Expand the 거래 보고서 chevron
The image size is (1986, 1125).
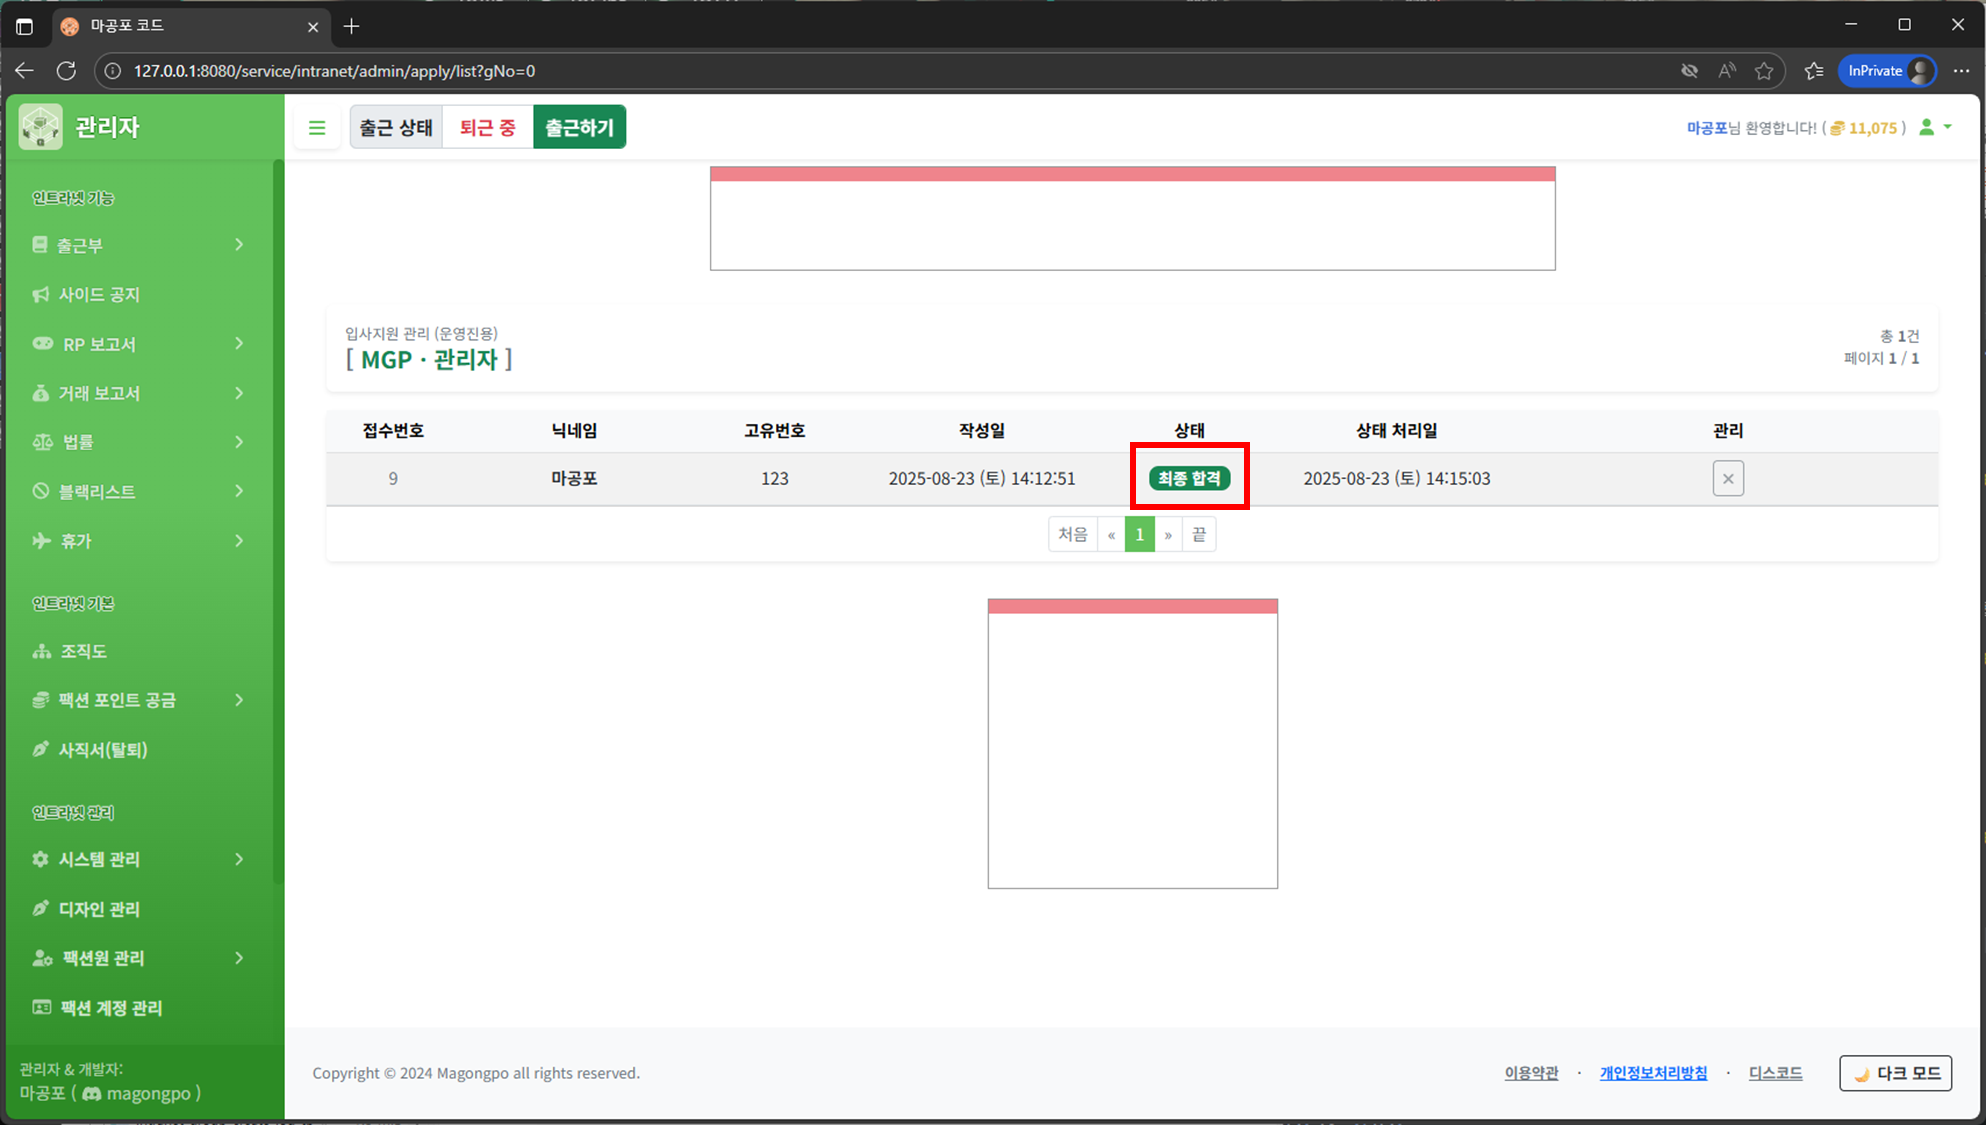click(239, 393)
